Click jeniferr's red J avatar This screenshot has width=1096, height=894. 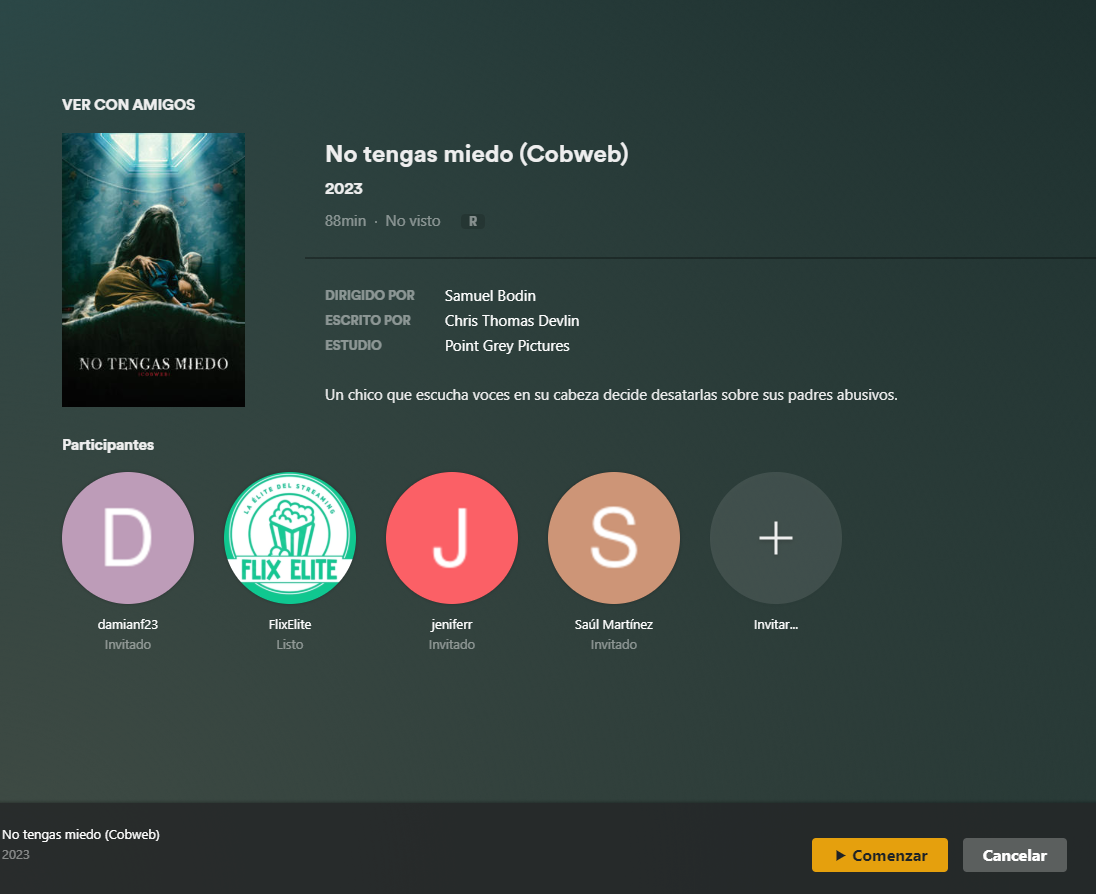click(452, 538)
